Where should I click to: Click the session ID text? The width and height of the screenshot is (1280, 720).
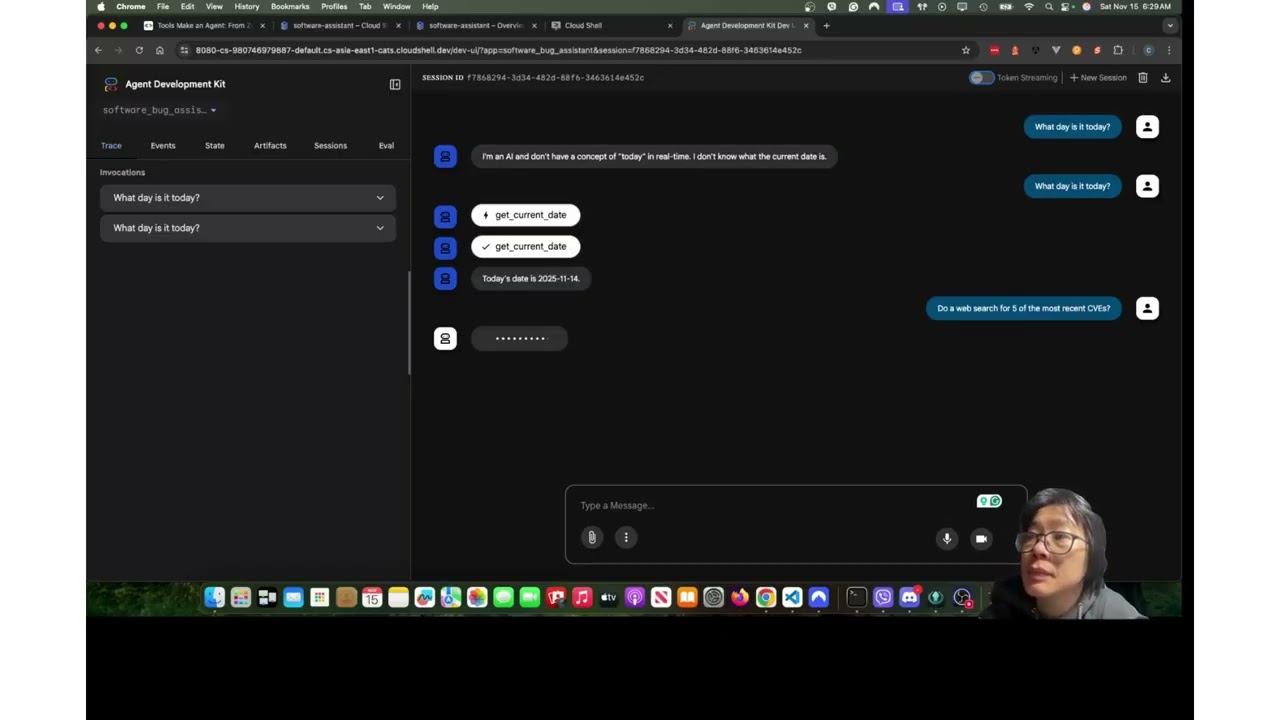tap(555, 77)
